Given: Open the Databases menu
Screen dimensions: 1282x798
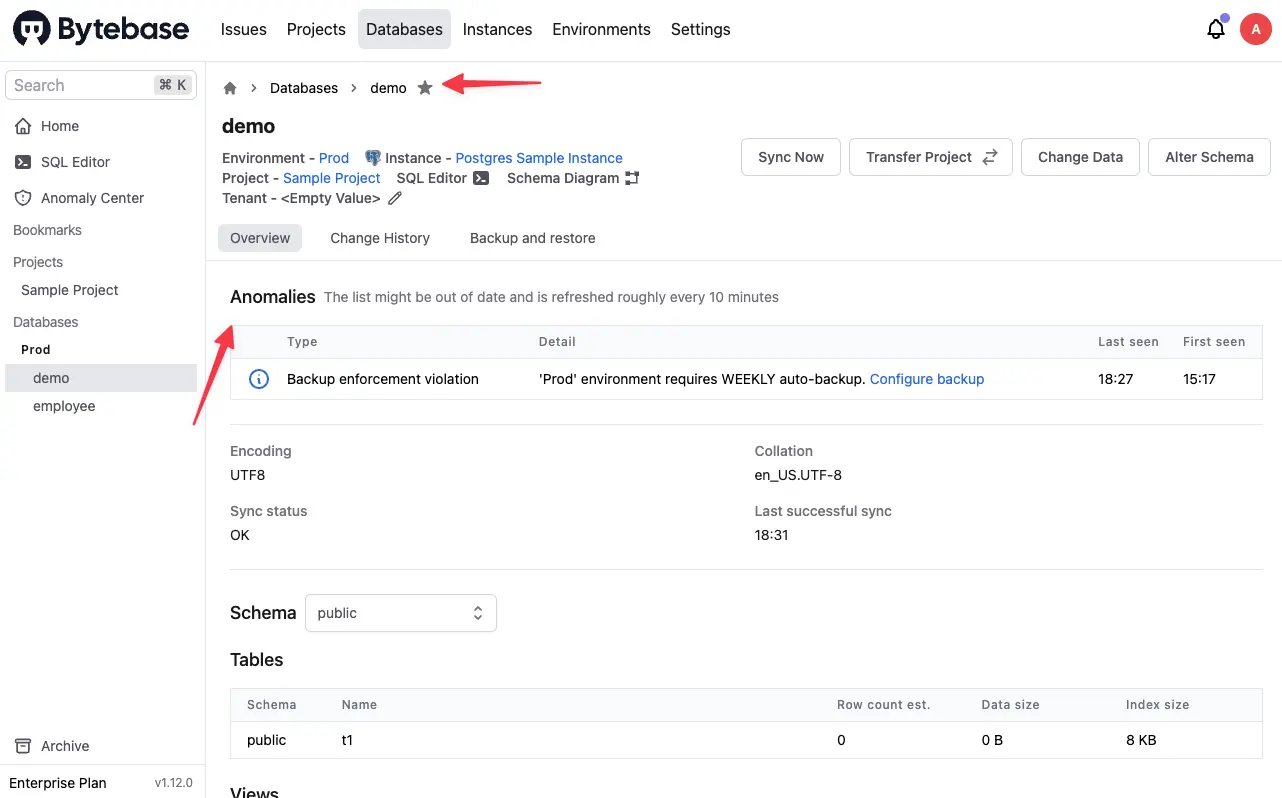Looking at the screenshot, I should click(404, 29).
